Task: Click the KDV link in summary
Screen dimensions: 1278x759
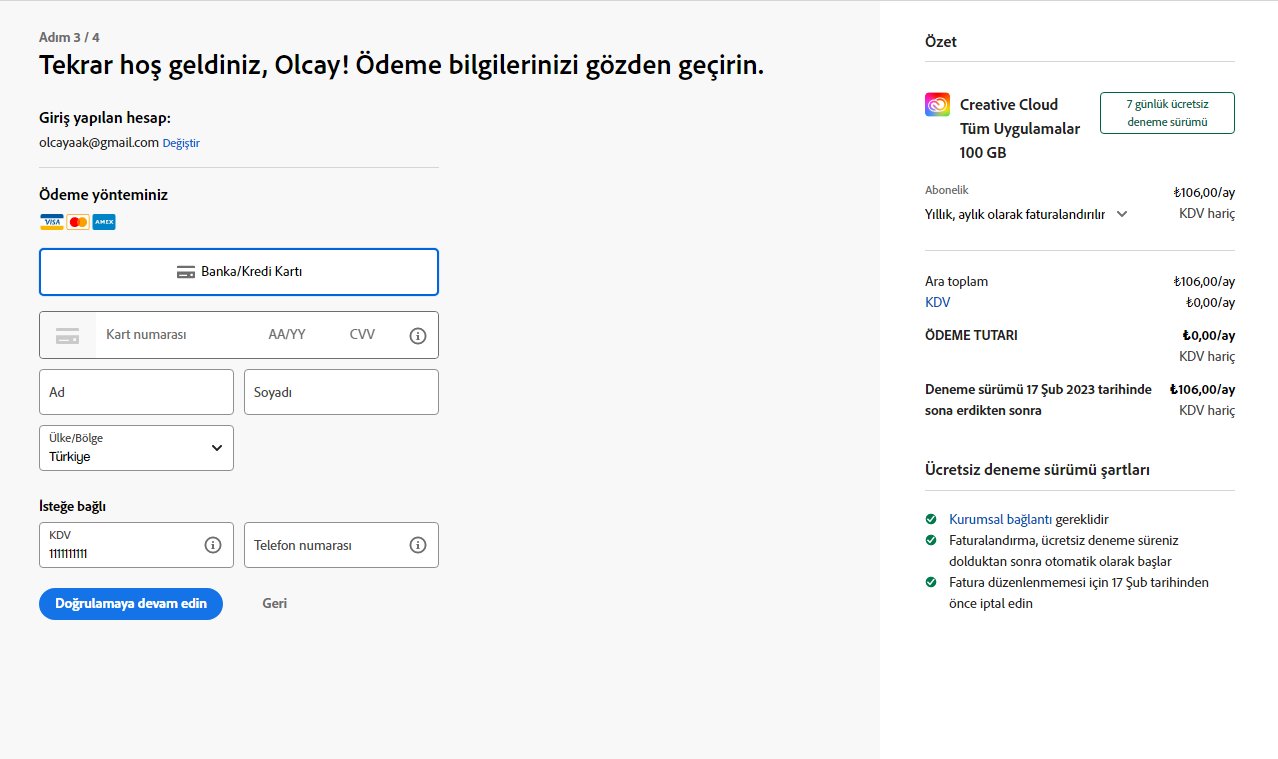Action: coord(937,302)
